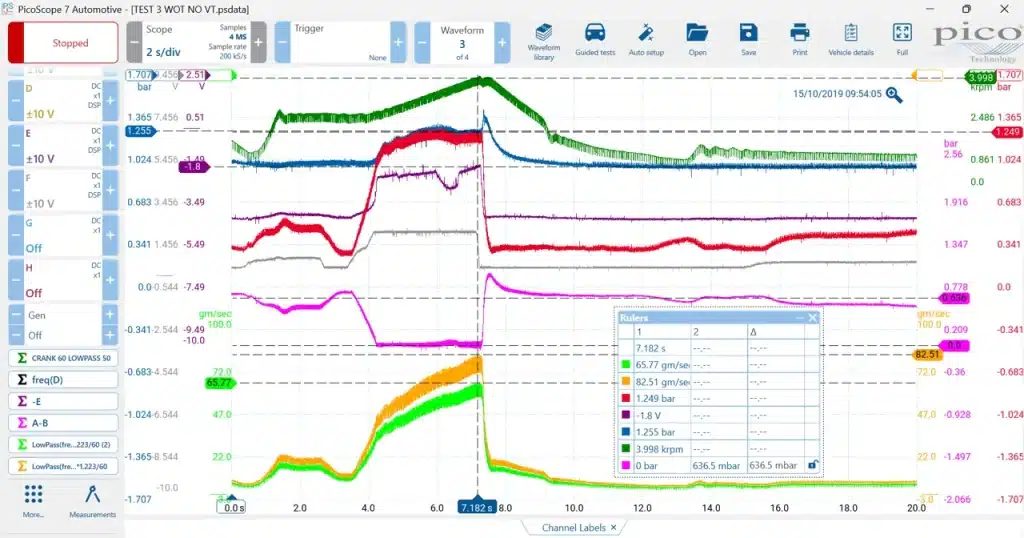
Task: Click the orange 82.51 ruler handle
Action: point(927,355)
